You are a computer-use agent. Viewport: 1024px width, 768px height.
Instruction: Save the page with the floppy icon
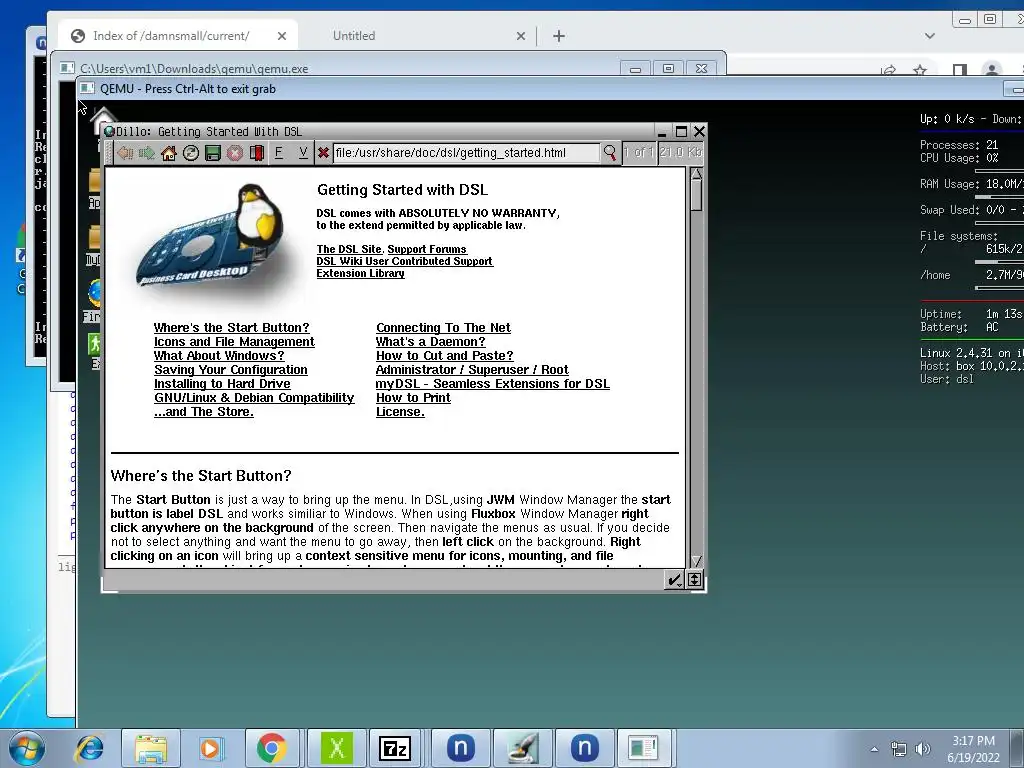click(x=212, y=153)
